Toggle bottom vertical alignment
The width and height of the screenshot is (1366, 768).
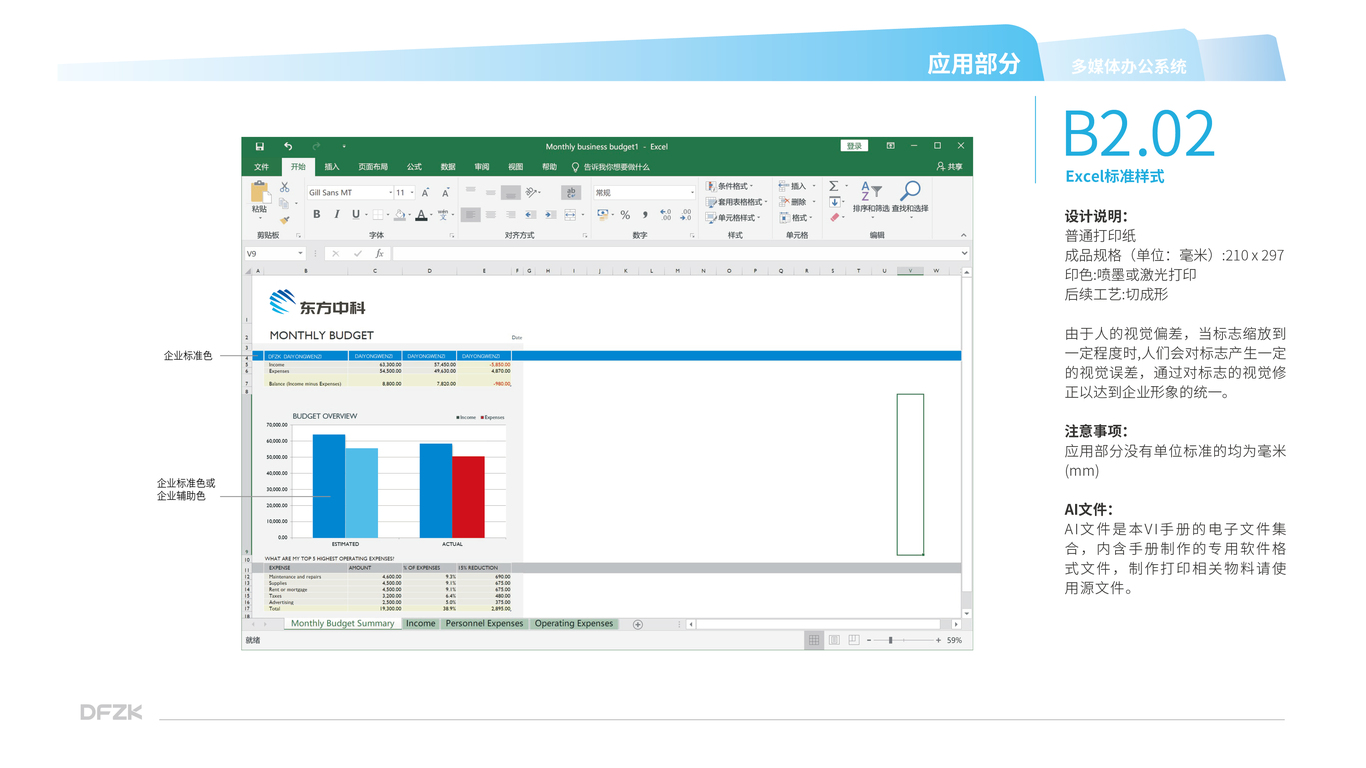click(510, 192)
